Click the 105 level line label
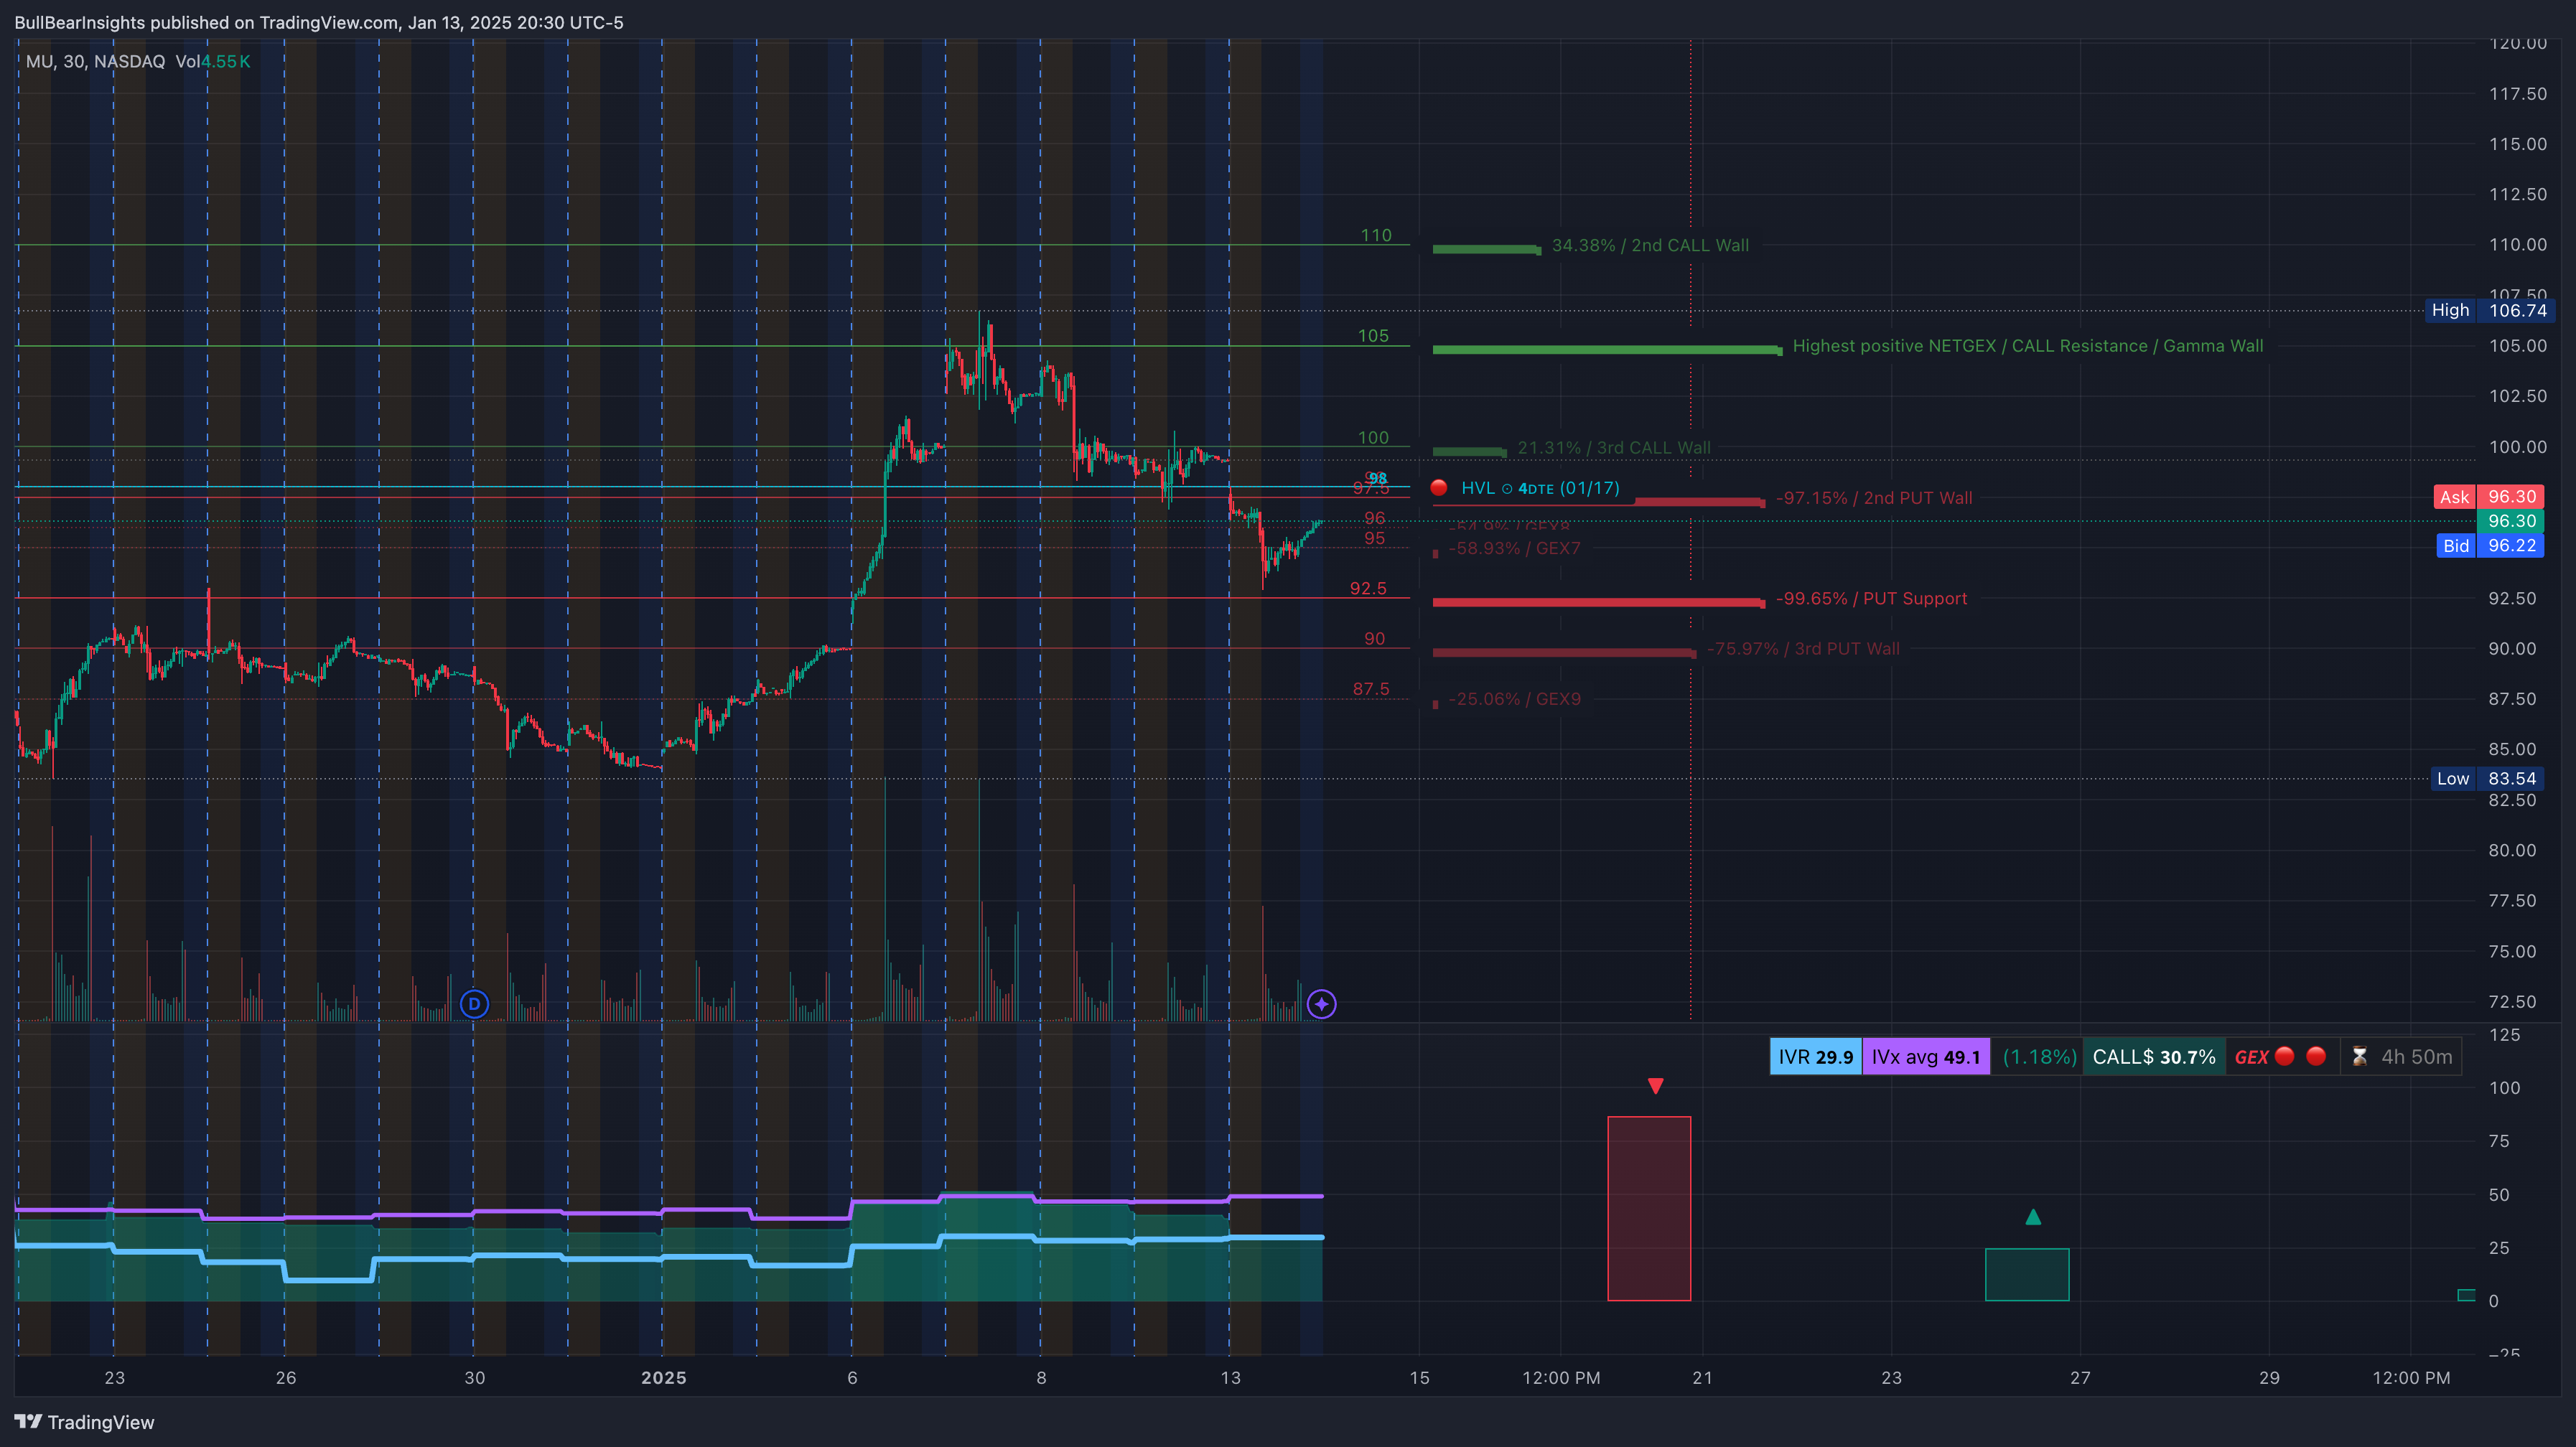This screenshot has height=1447, width=2576. click(1373, 336)
